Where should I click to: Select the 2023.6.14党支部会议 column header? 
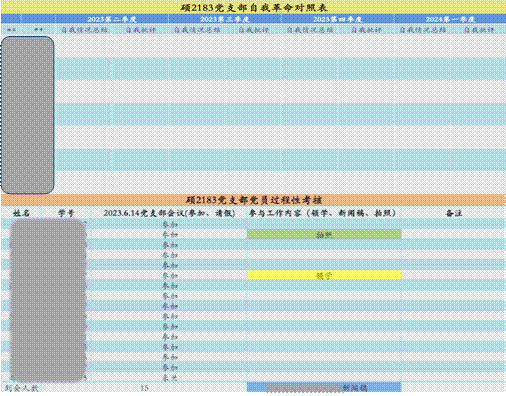[169, 213]
